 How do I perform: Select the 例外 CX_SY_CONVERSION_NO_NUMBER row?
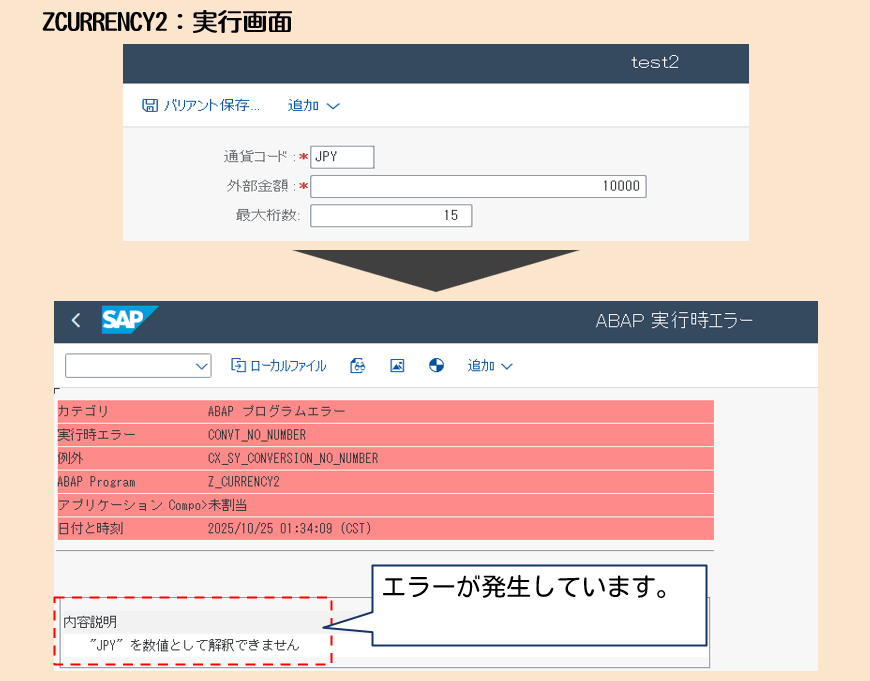385,458
